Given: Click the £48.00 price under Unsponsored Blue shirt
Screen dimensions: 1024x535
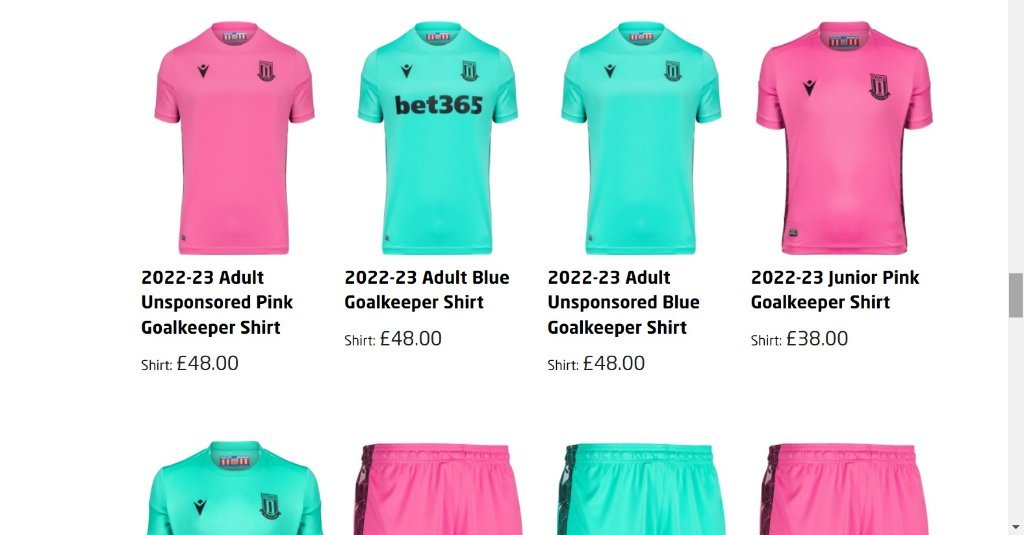Looking at the screenshot, I should 614,363.
